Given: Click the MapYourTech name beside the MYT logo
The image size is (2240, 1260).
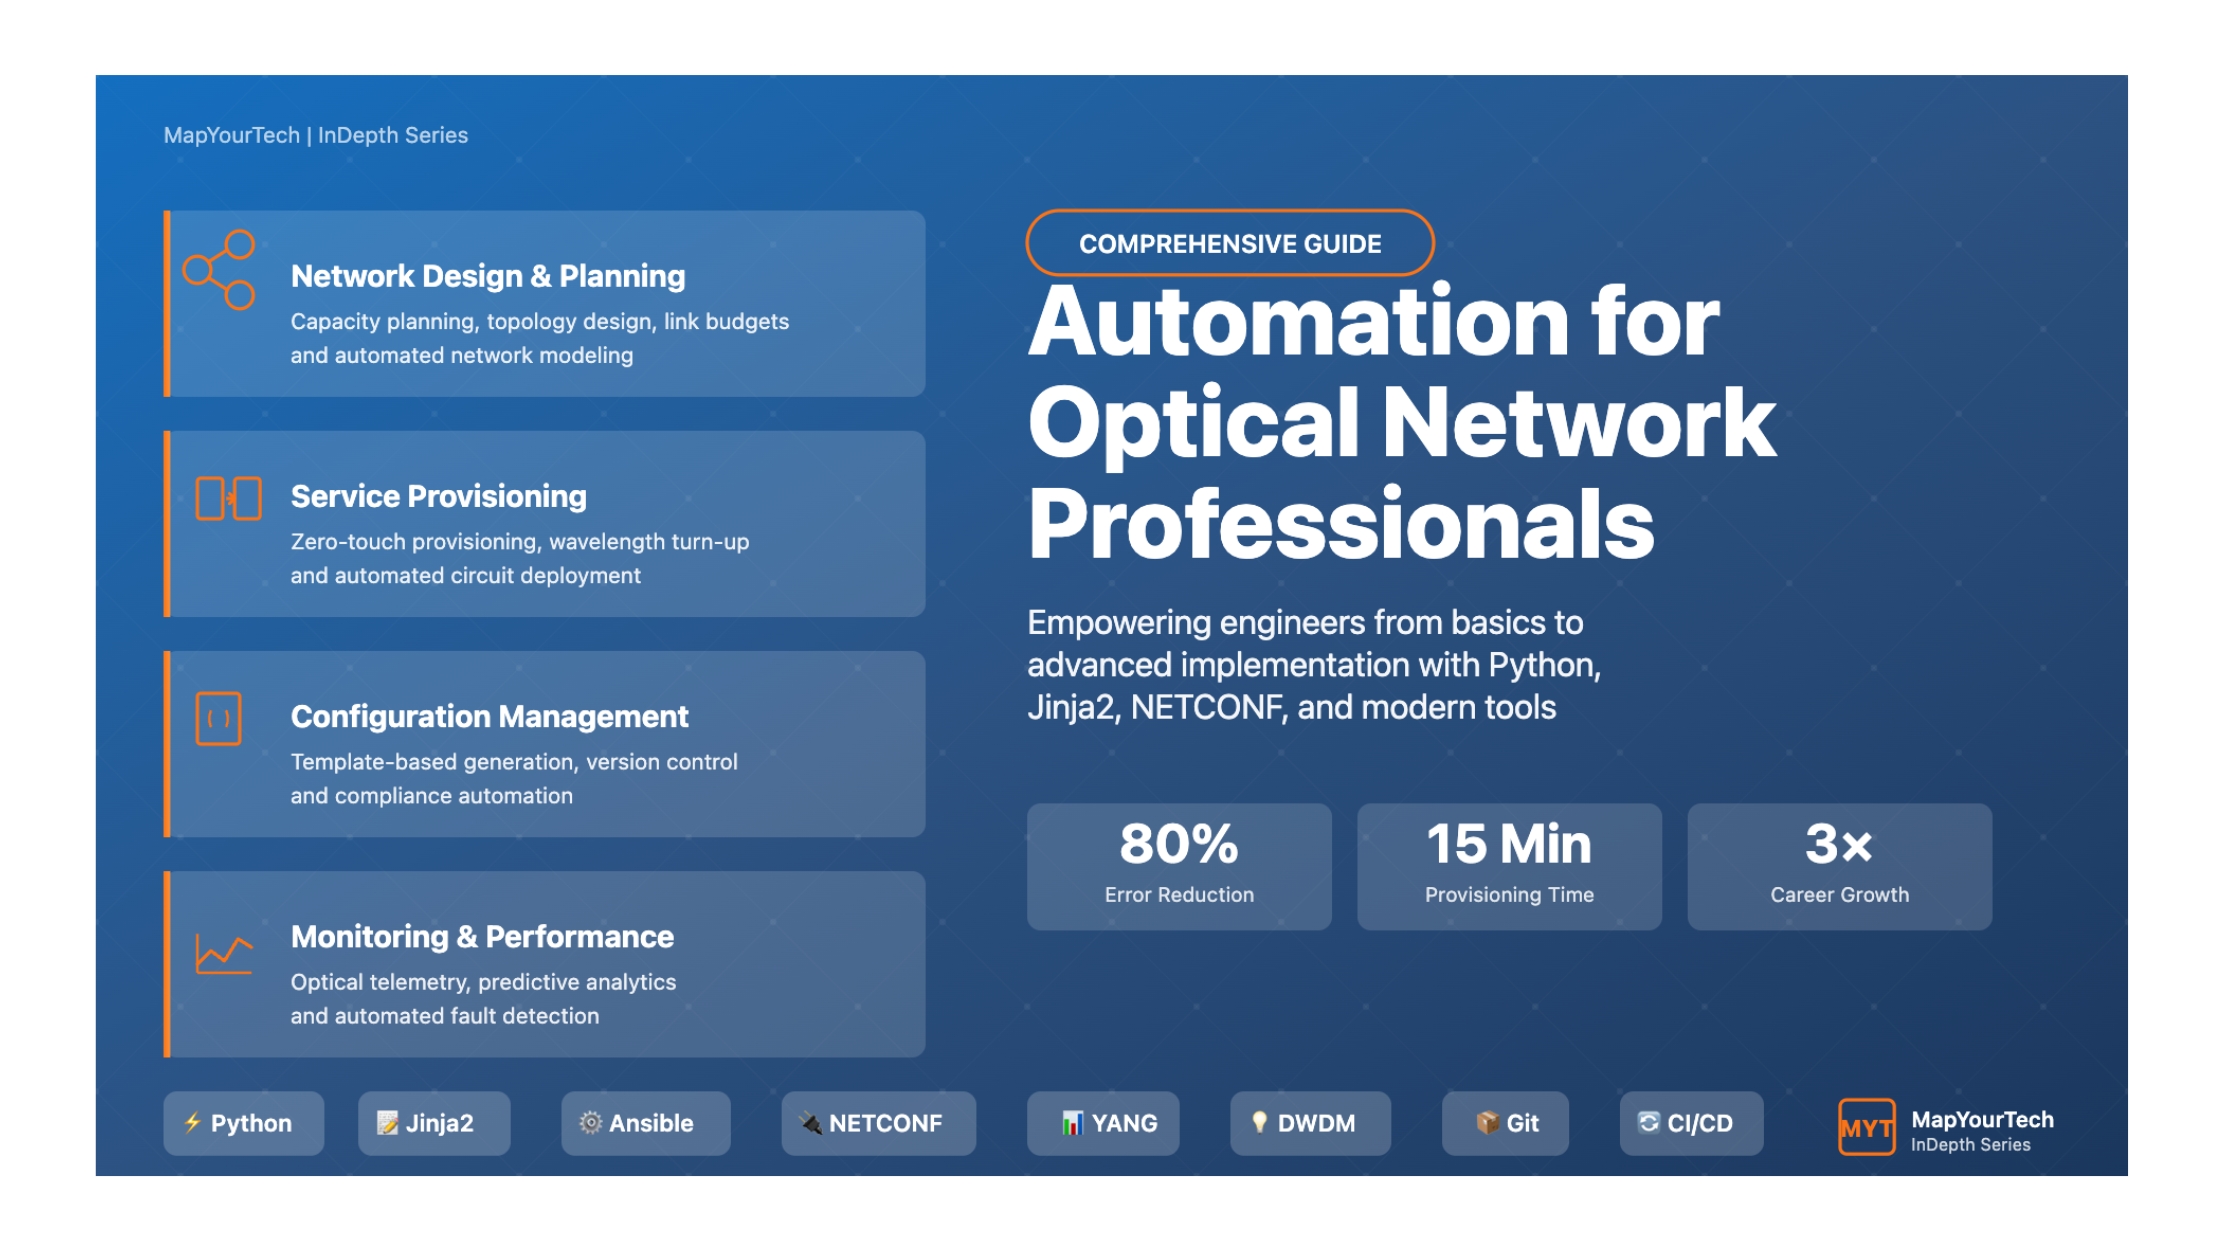Looking at the screenshot, I should (1982, 1119).
